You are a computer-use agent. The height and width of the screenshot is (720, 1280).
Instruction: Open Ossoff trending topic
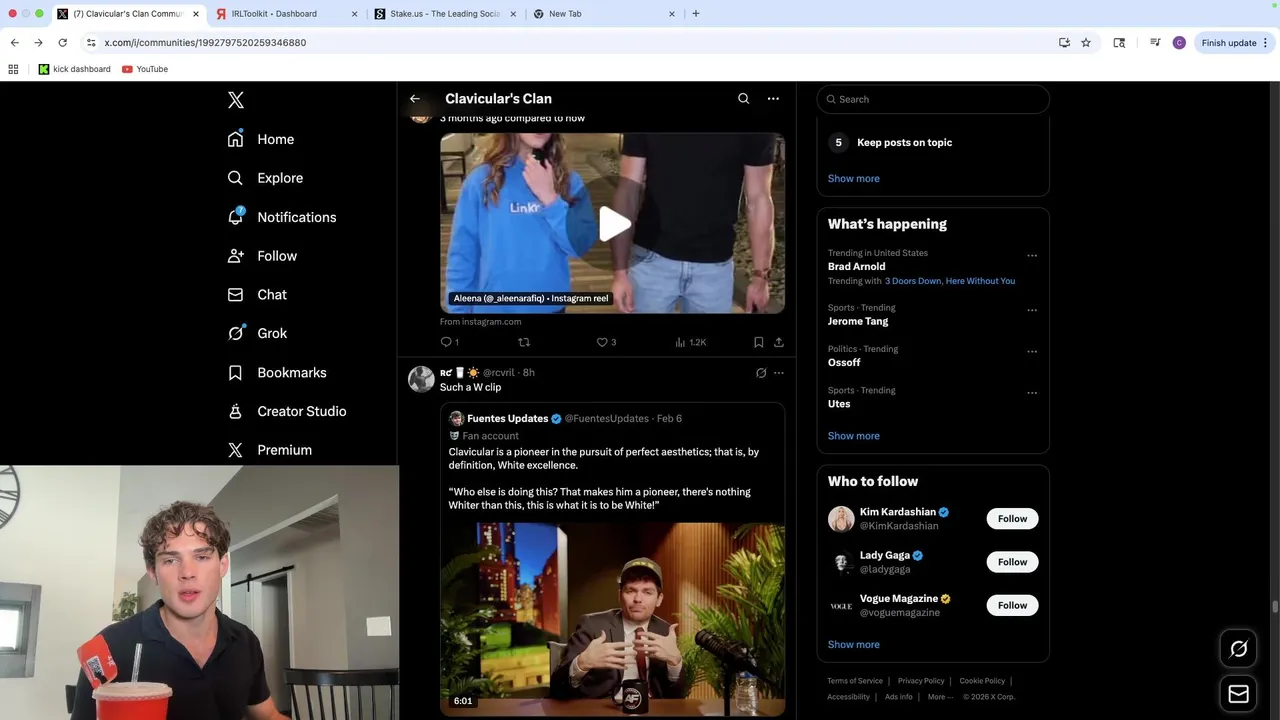844,362
